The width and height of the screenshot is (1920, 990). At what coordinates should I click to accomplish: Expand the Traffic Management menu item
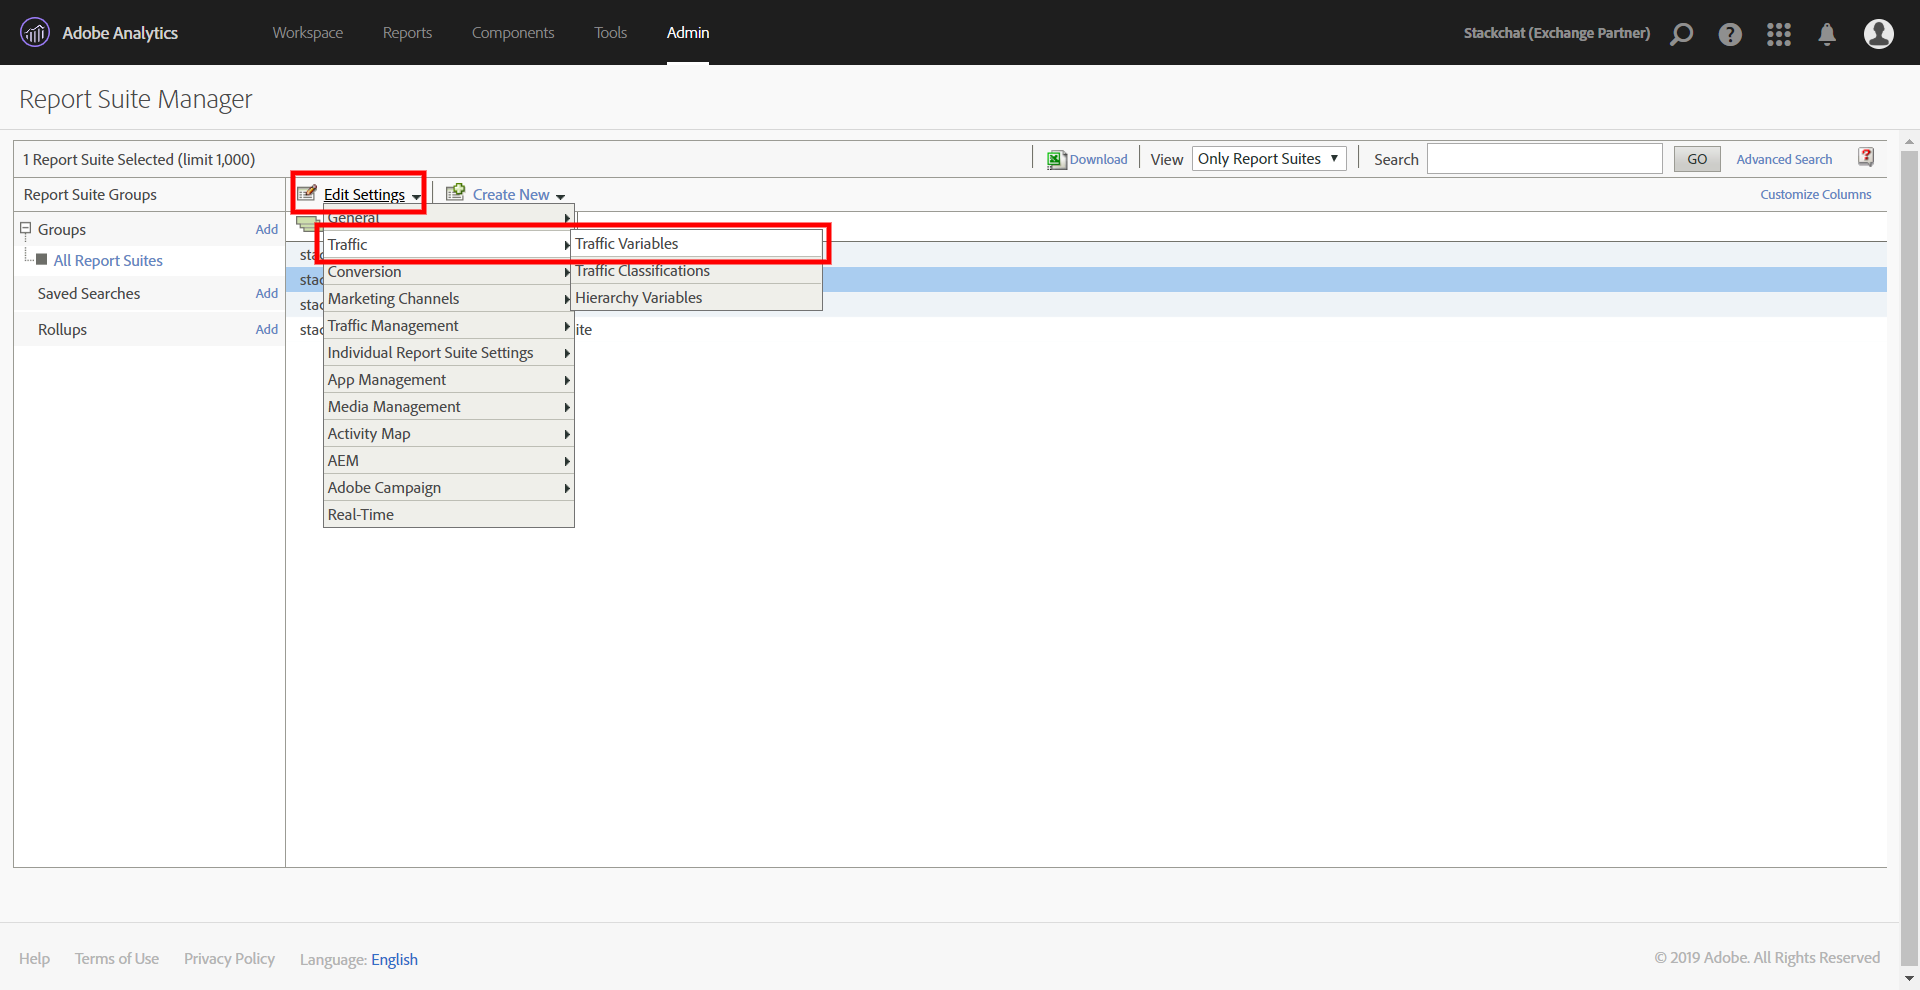(x=448, y=326)
